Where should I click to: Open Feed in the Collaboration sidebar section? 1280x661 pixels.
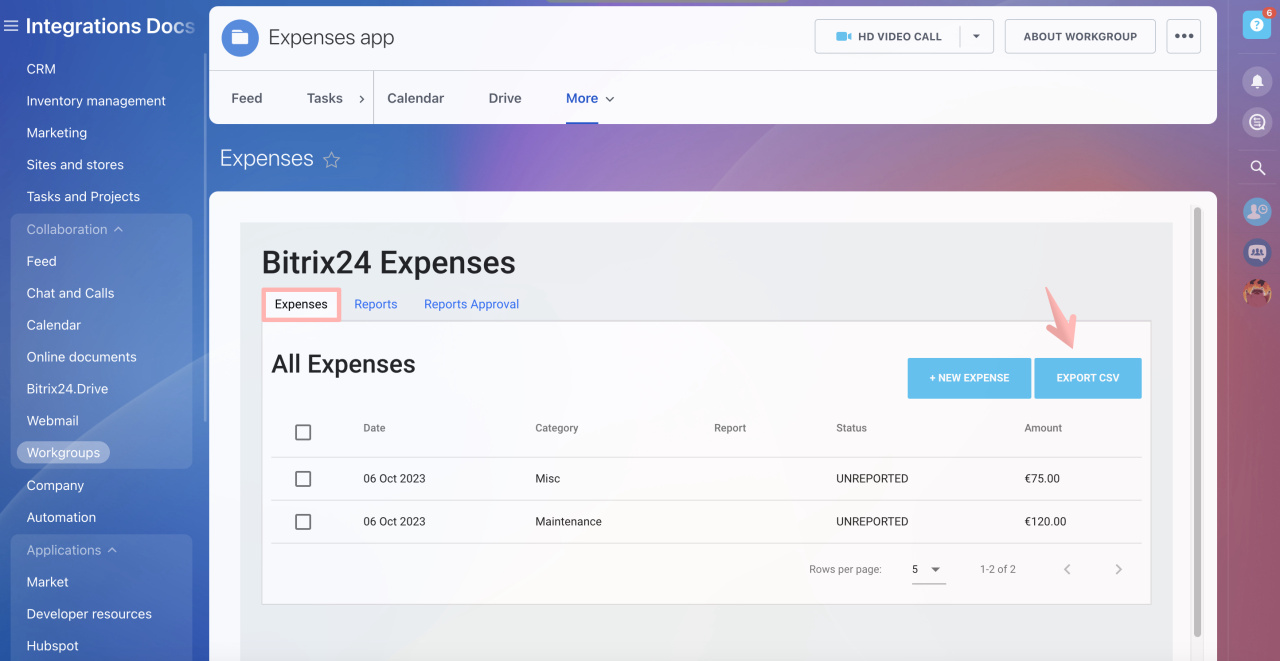(41, 261)
